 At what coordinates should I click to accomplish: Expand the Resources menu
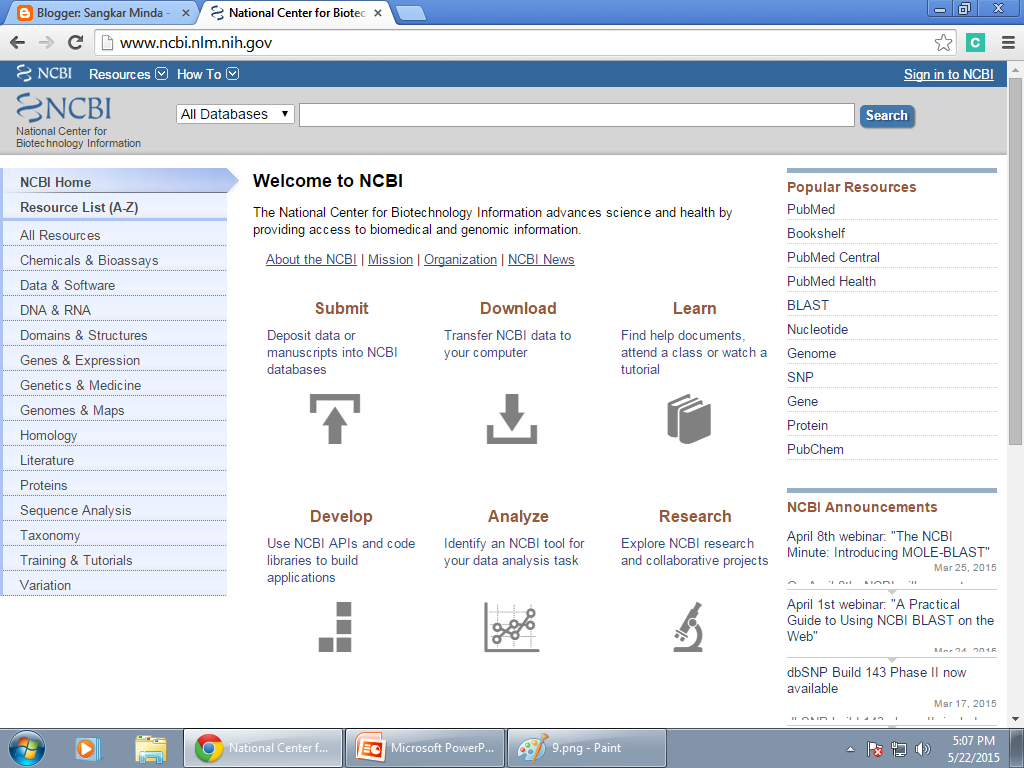(x=128, y=74)
